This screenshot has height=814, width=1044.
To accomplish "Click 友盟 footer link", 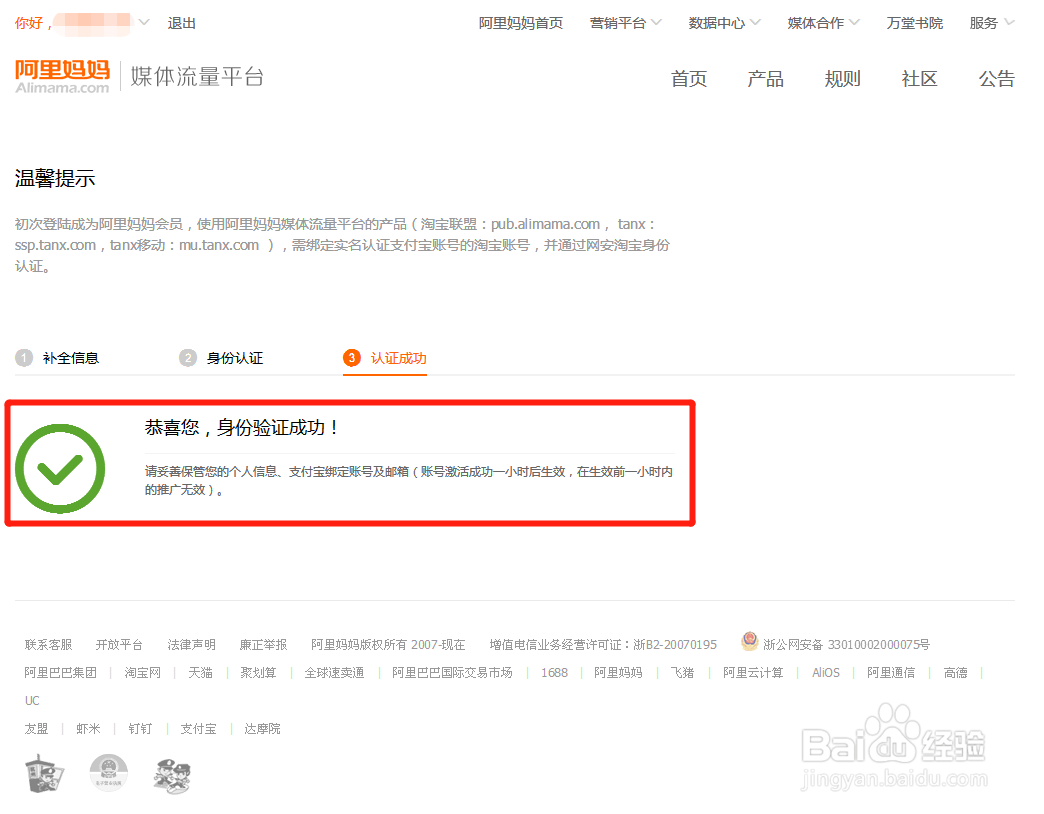I will click(36, 728).
